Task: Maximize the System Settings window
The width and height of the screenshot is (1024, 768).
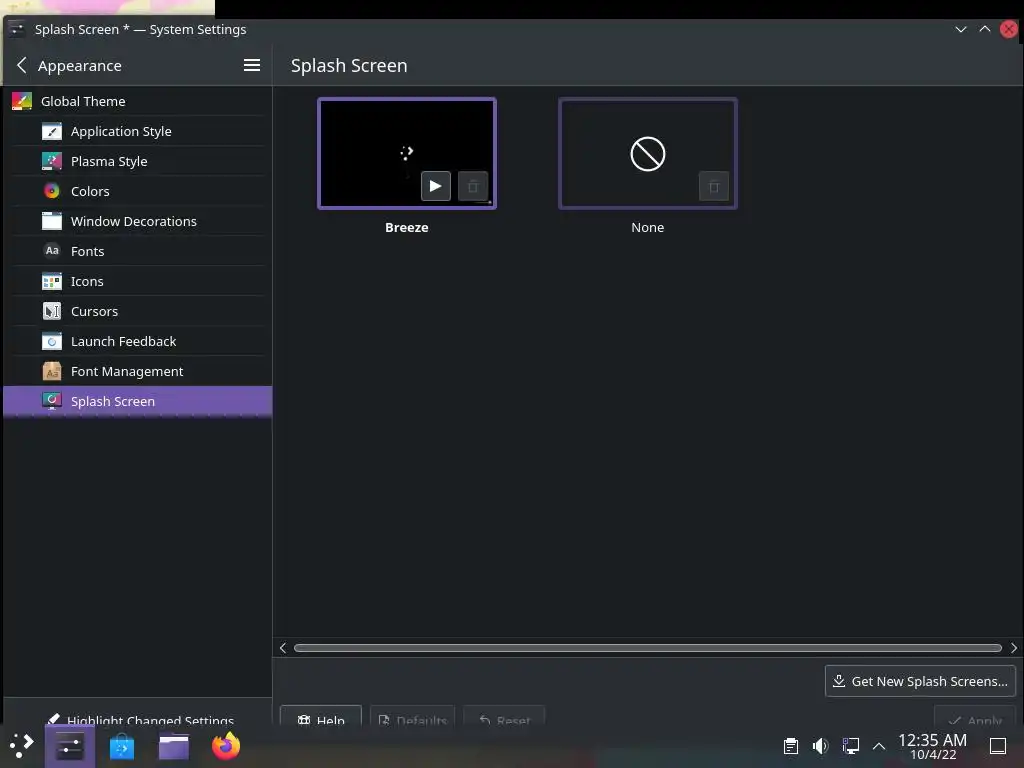Action: 985,29
